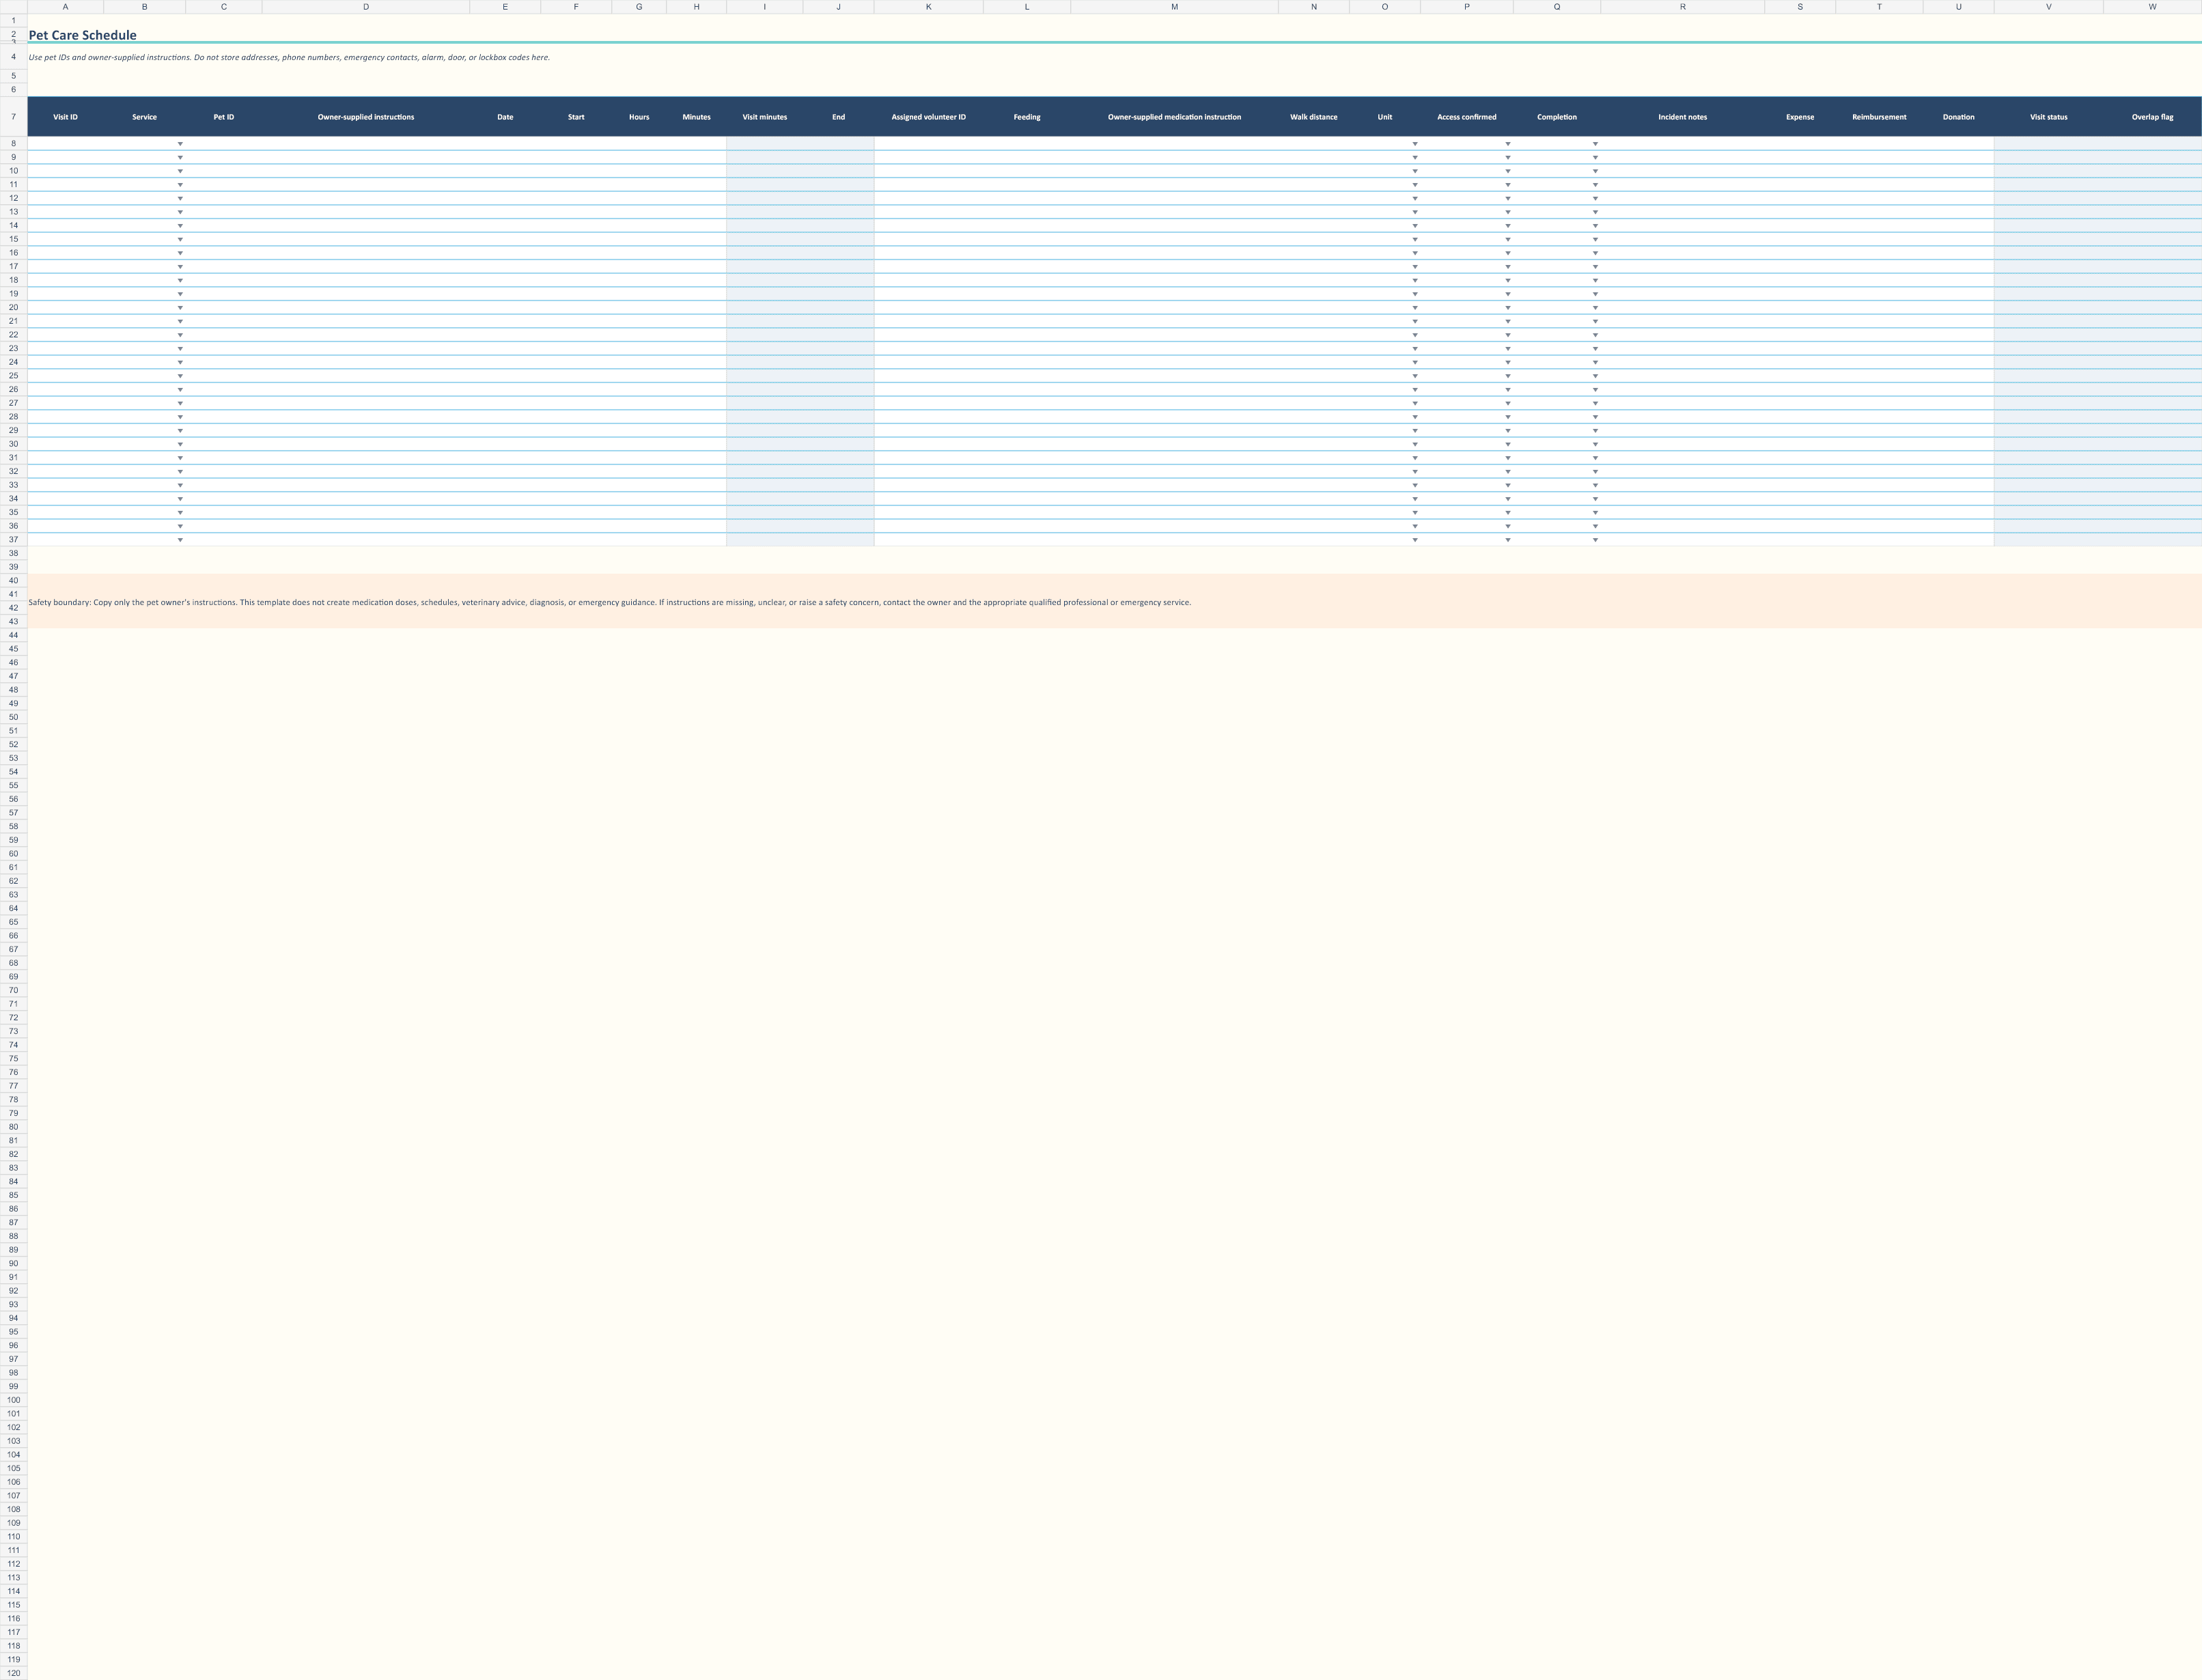Viewport: 2202px width, 1680px height.
Task: Click the Date header cell
Action: pyautogui.click(x=505, y=117)
